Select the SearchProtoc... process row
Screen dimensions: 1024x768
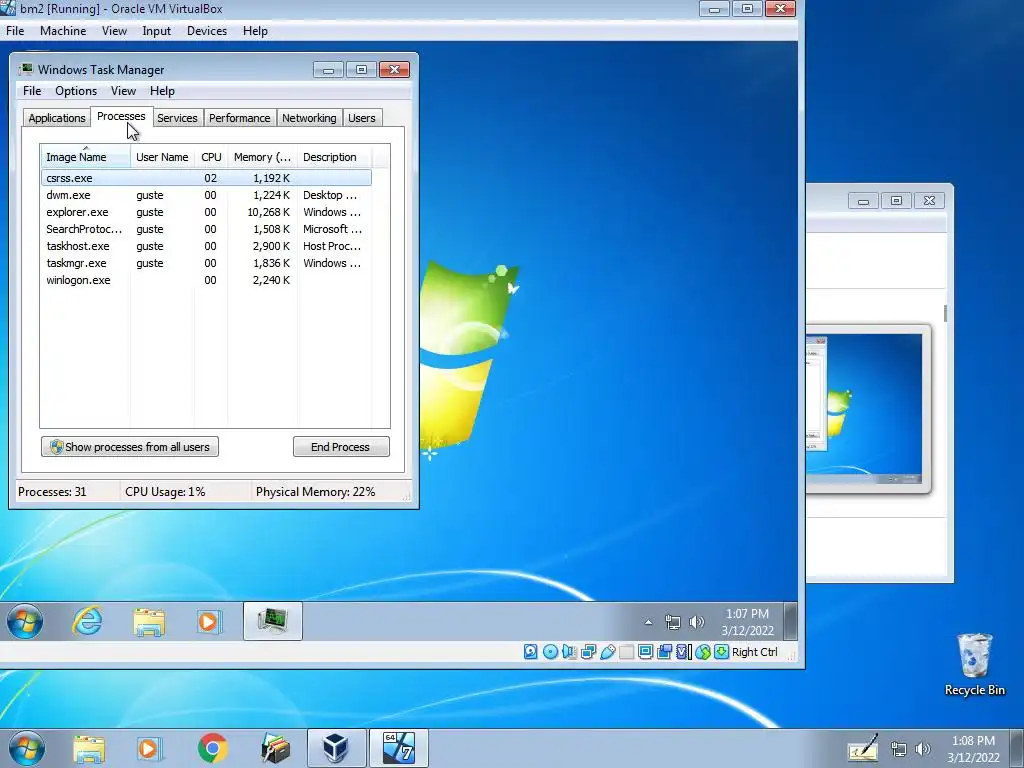(206, 229)
